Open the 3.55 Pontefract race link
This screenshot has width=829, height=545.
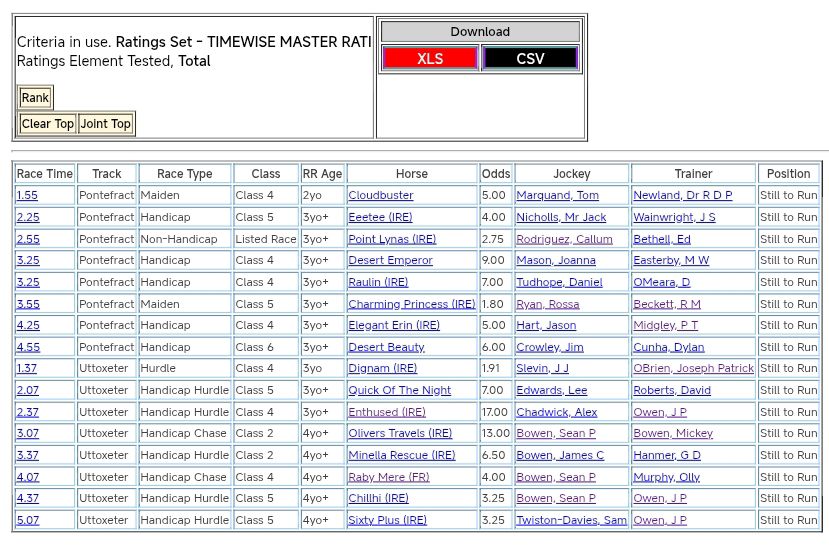(28, 304)
